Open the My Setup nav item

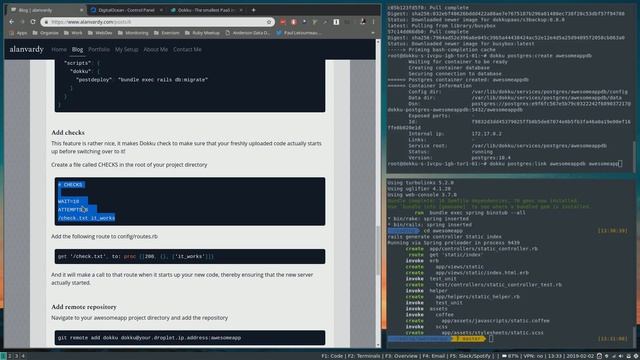(127, 49)
